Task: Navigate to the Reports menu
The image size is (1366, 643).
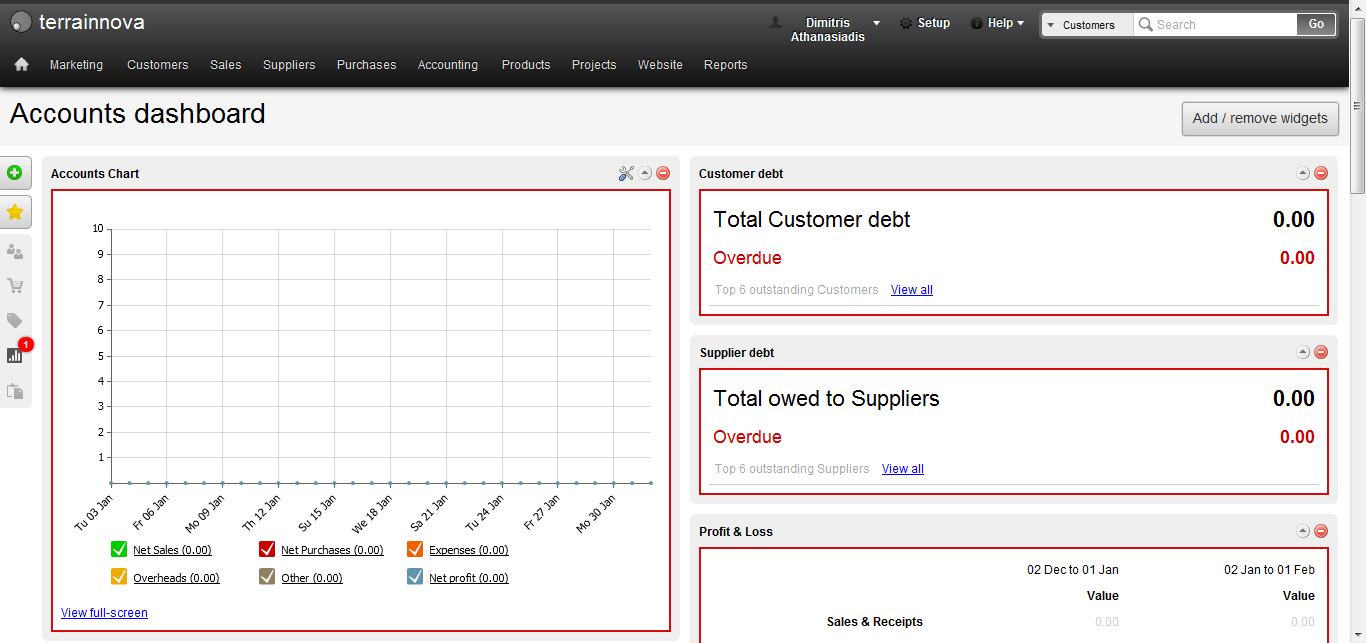Action: (x=725, y=64)
